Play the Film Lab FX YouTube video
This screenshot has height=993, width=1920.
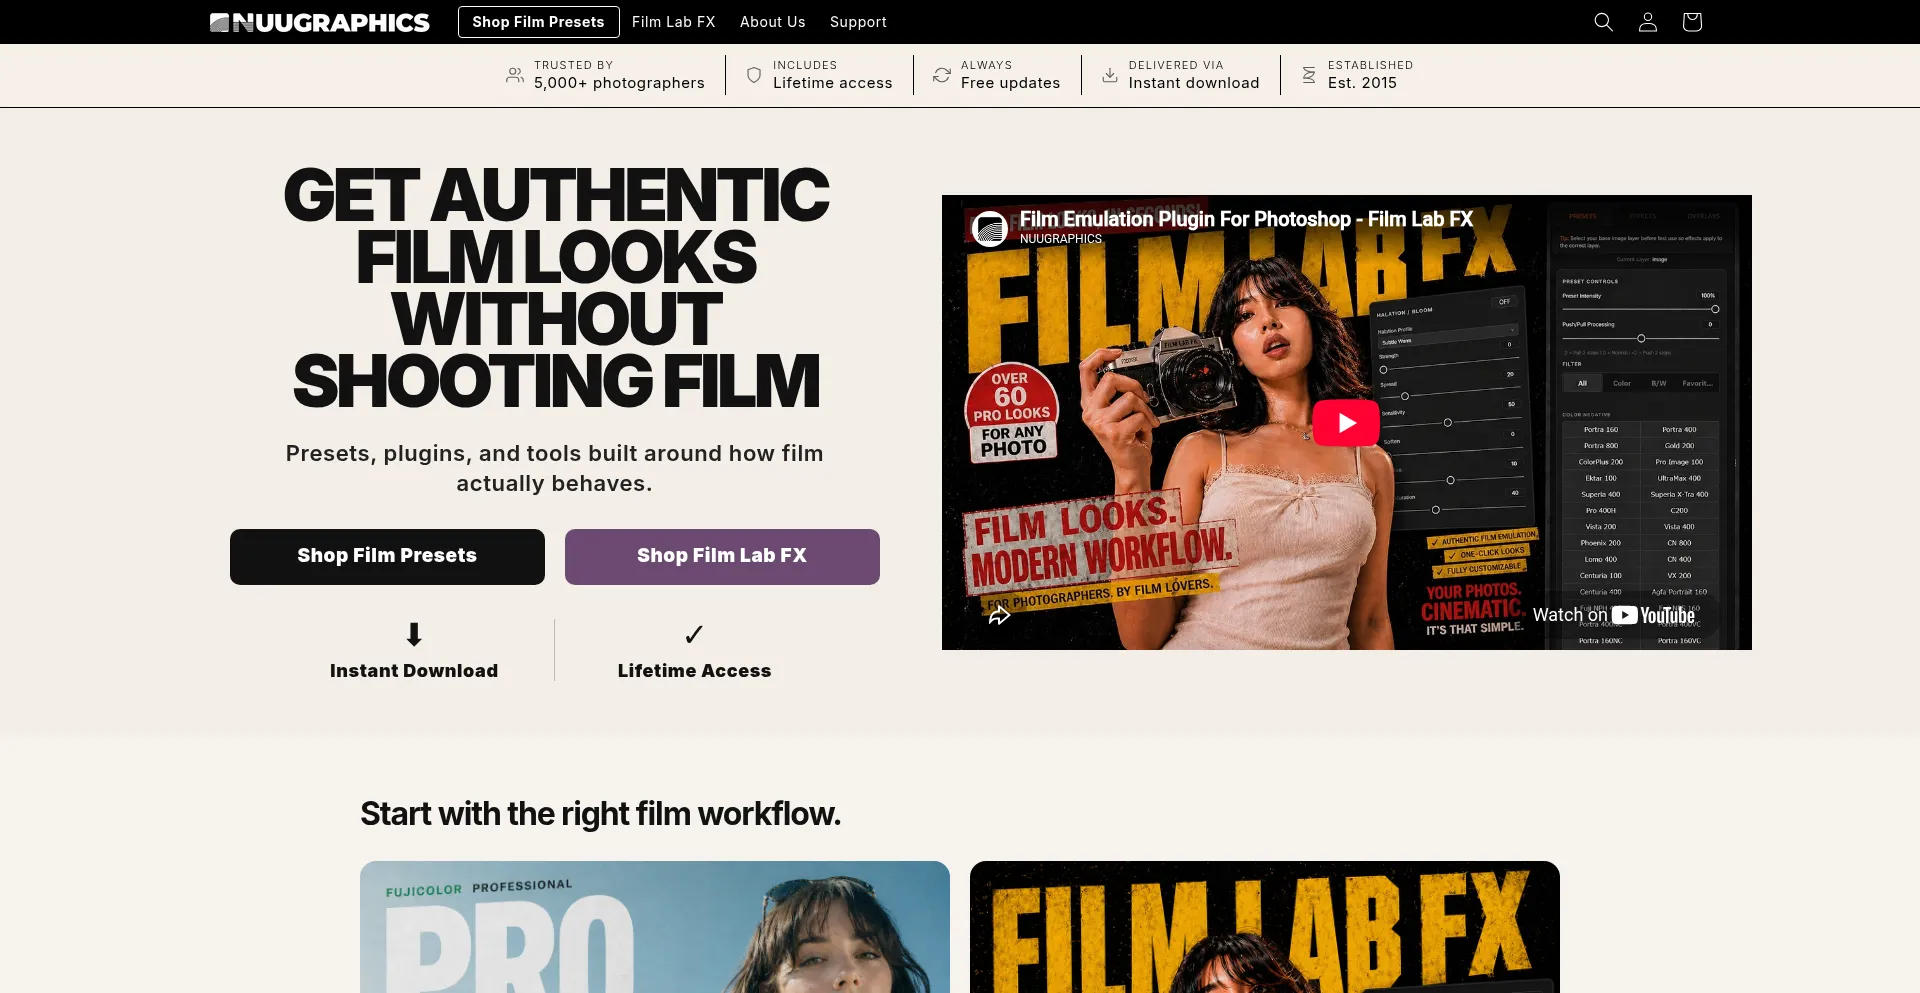(x=1346, y=423)
